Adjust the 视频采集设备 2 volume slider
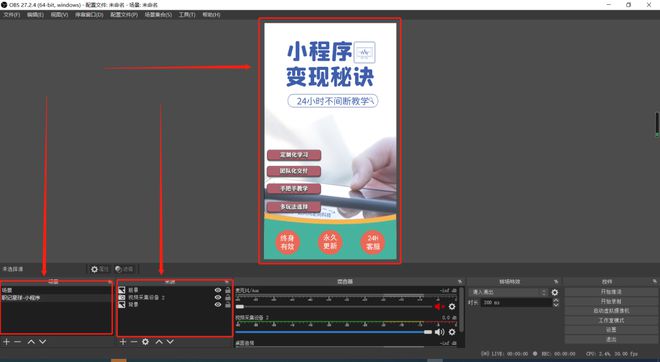Screen dimensions: 660x362 pos(334,332)
